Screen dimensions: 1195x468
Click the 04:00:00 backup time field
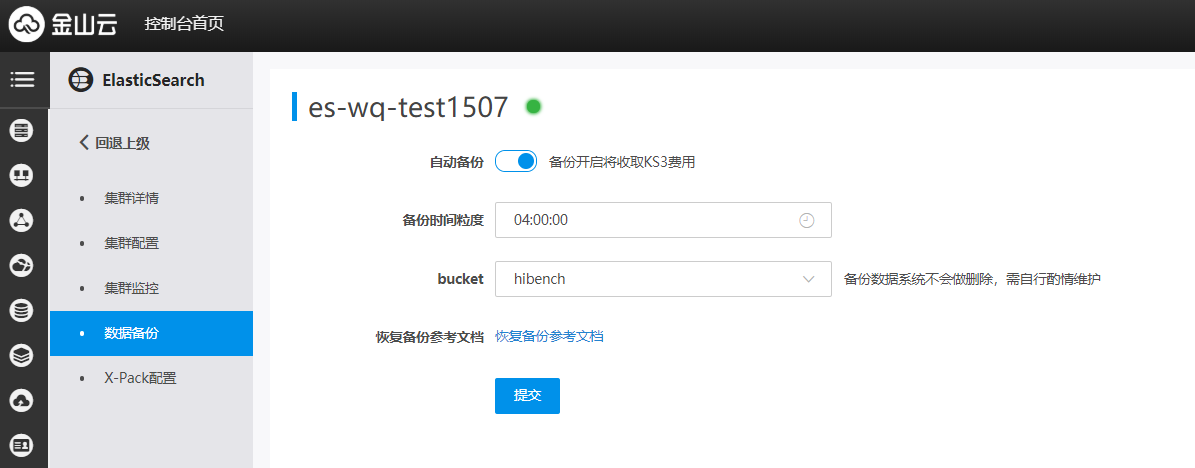[663, 220]
